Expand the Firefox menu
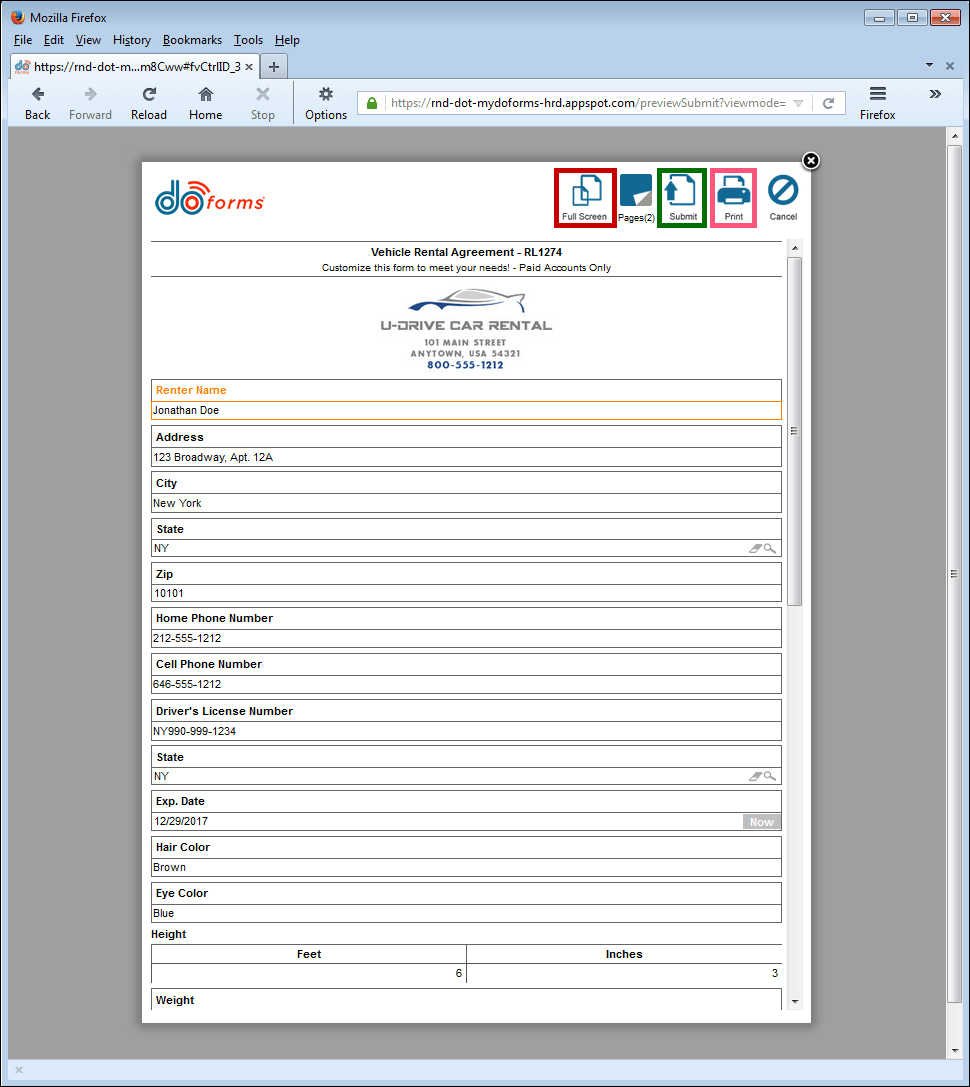Screen dimensions: 970x1087 877,103
